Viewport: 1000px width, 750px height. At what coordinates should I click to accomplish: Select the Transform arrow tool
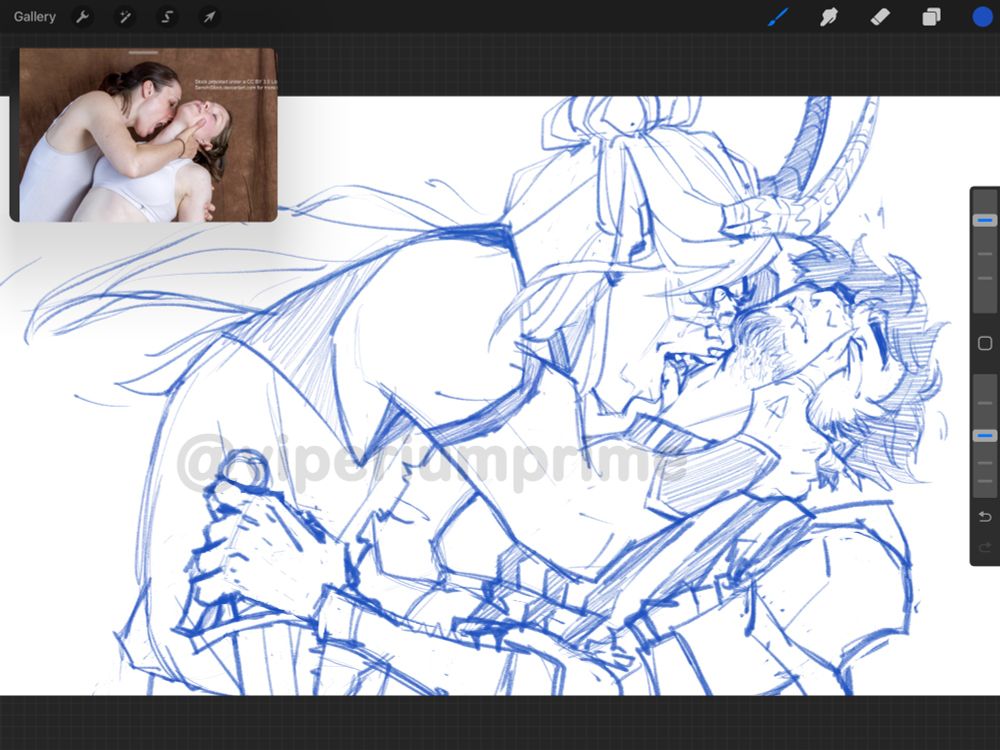click(208, 16)
